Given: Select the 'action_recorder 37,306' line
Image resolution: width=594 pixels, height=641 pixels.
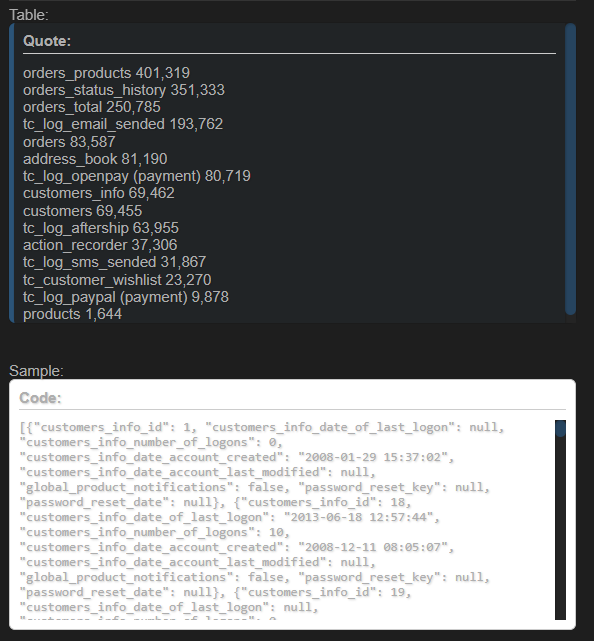Looking at the screenshot, I should (x=100, y=245).
